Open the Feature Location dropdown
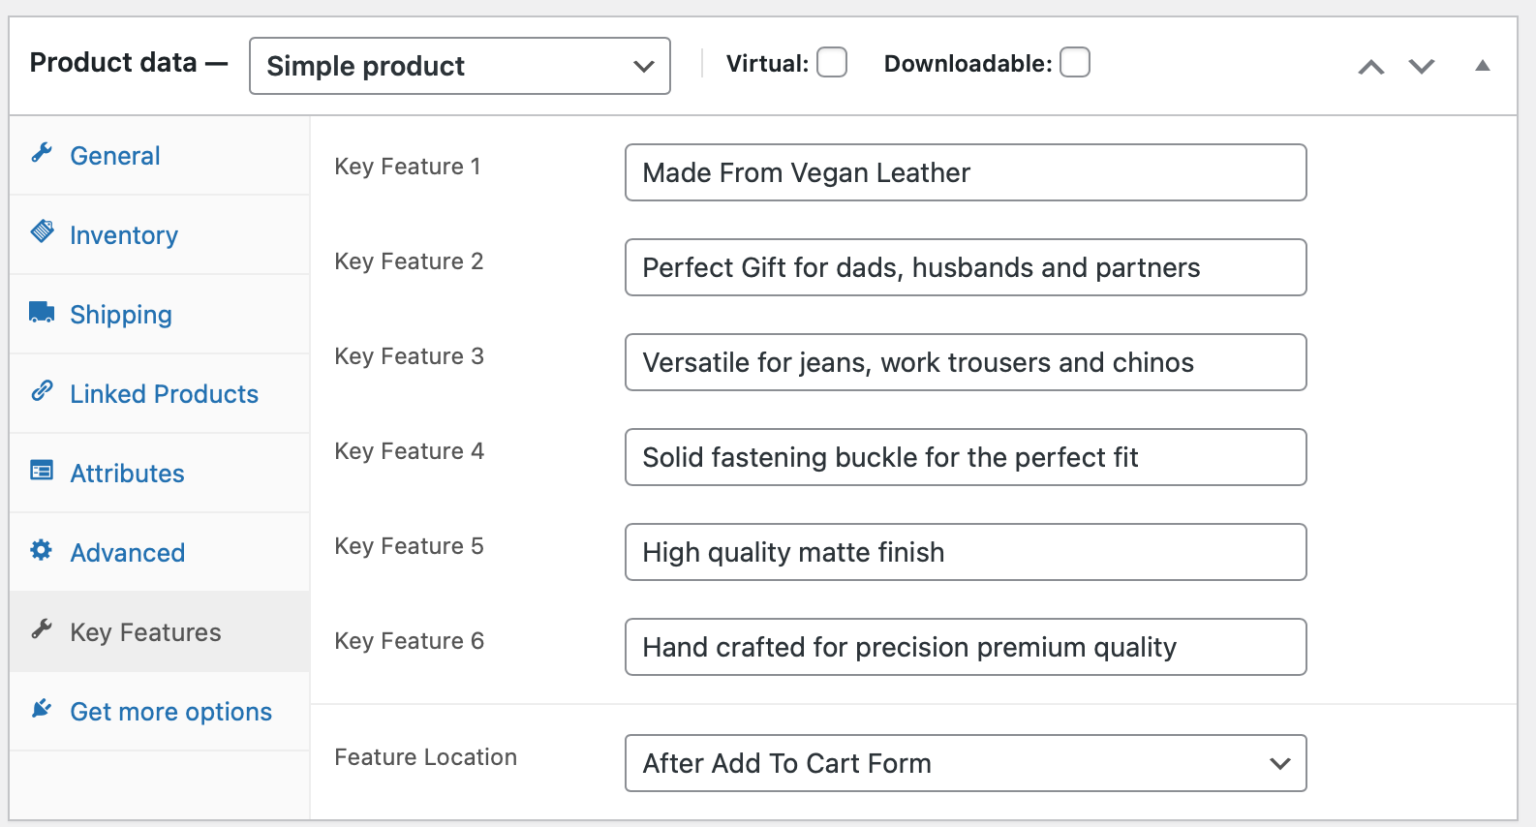The width and height of the screenshot is (1536, 827). 966,763
